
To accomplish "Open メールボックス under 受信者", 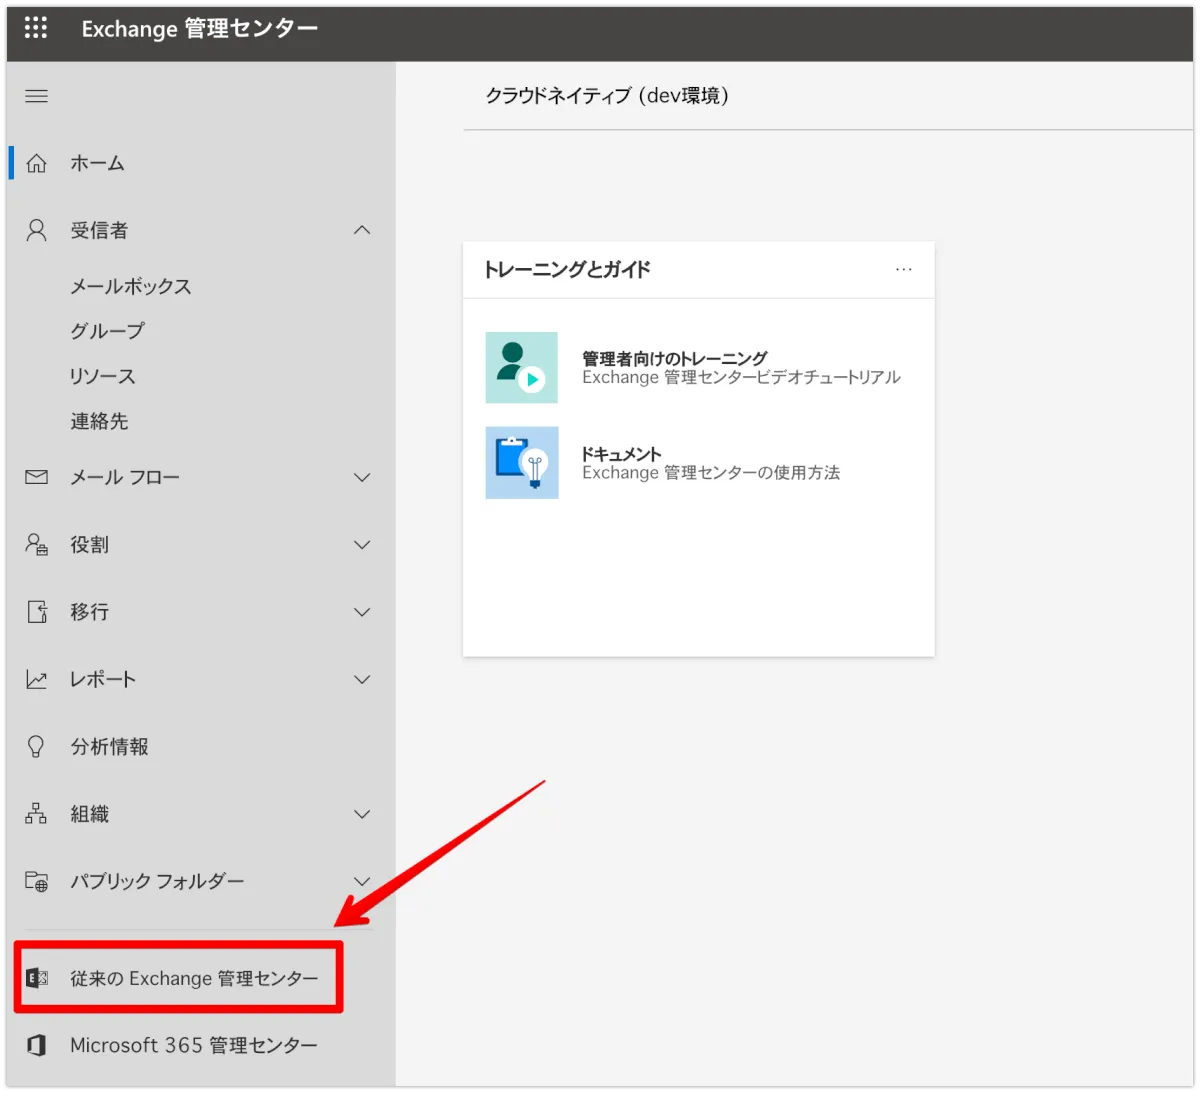I will coord(131,286).
